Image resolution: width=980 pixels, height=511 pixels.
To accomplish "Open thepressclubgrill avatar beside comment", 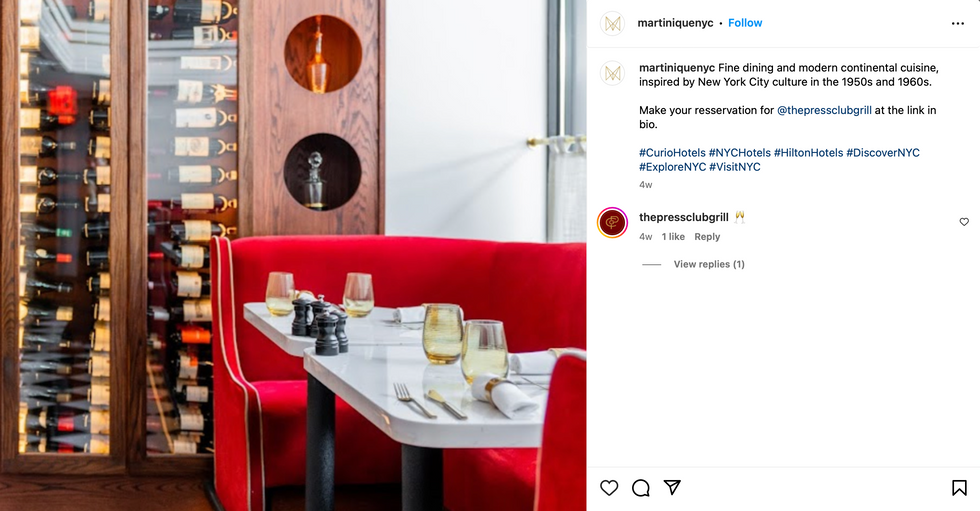I will (612, 222).
